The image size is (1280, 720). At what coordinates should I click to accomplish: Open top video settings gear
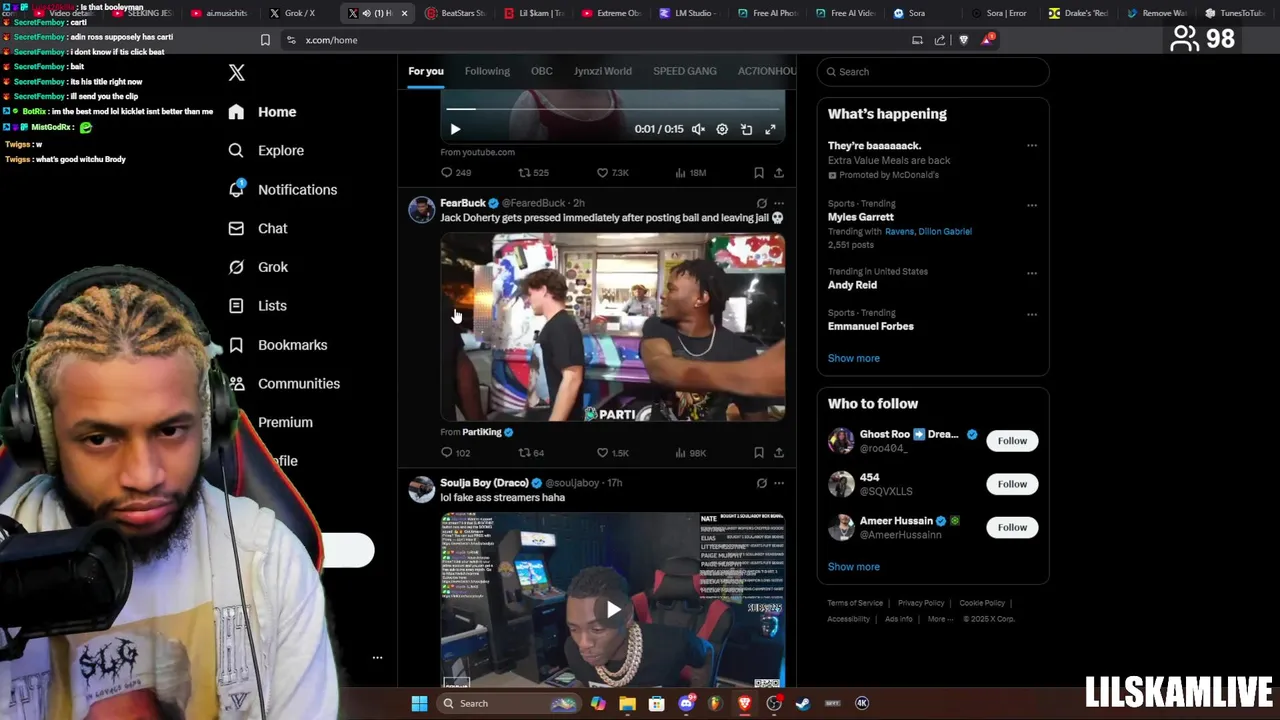point(722,129)
